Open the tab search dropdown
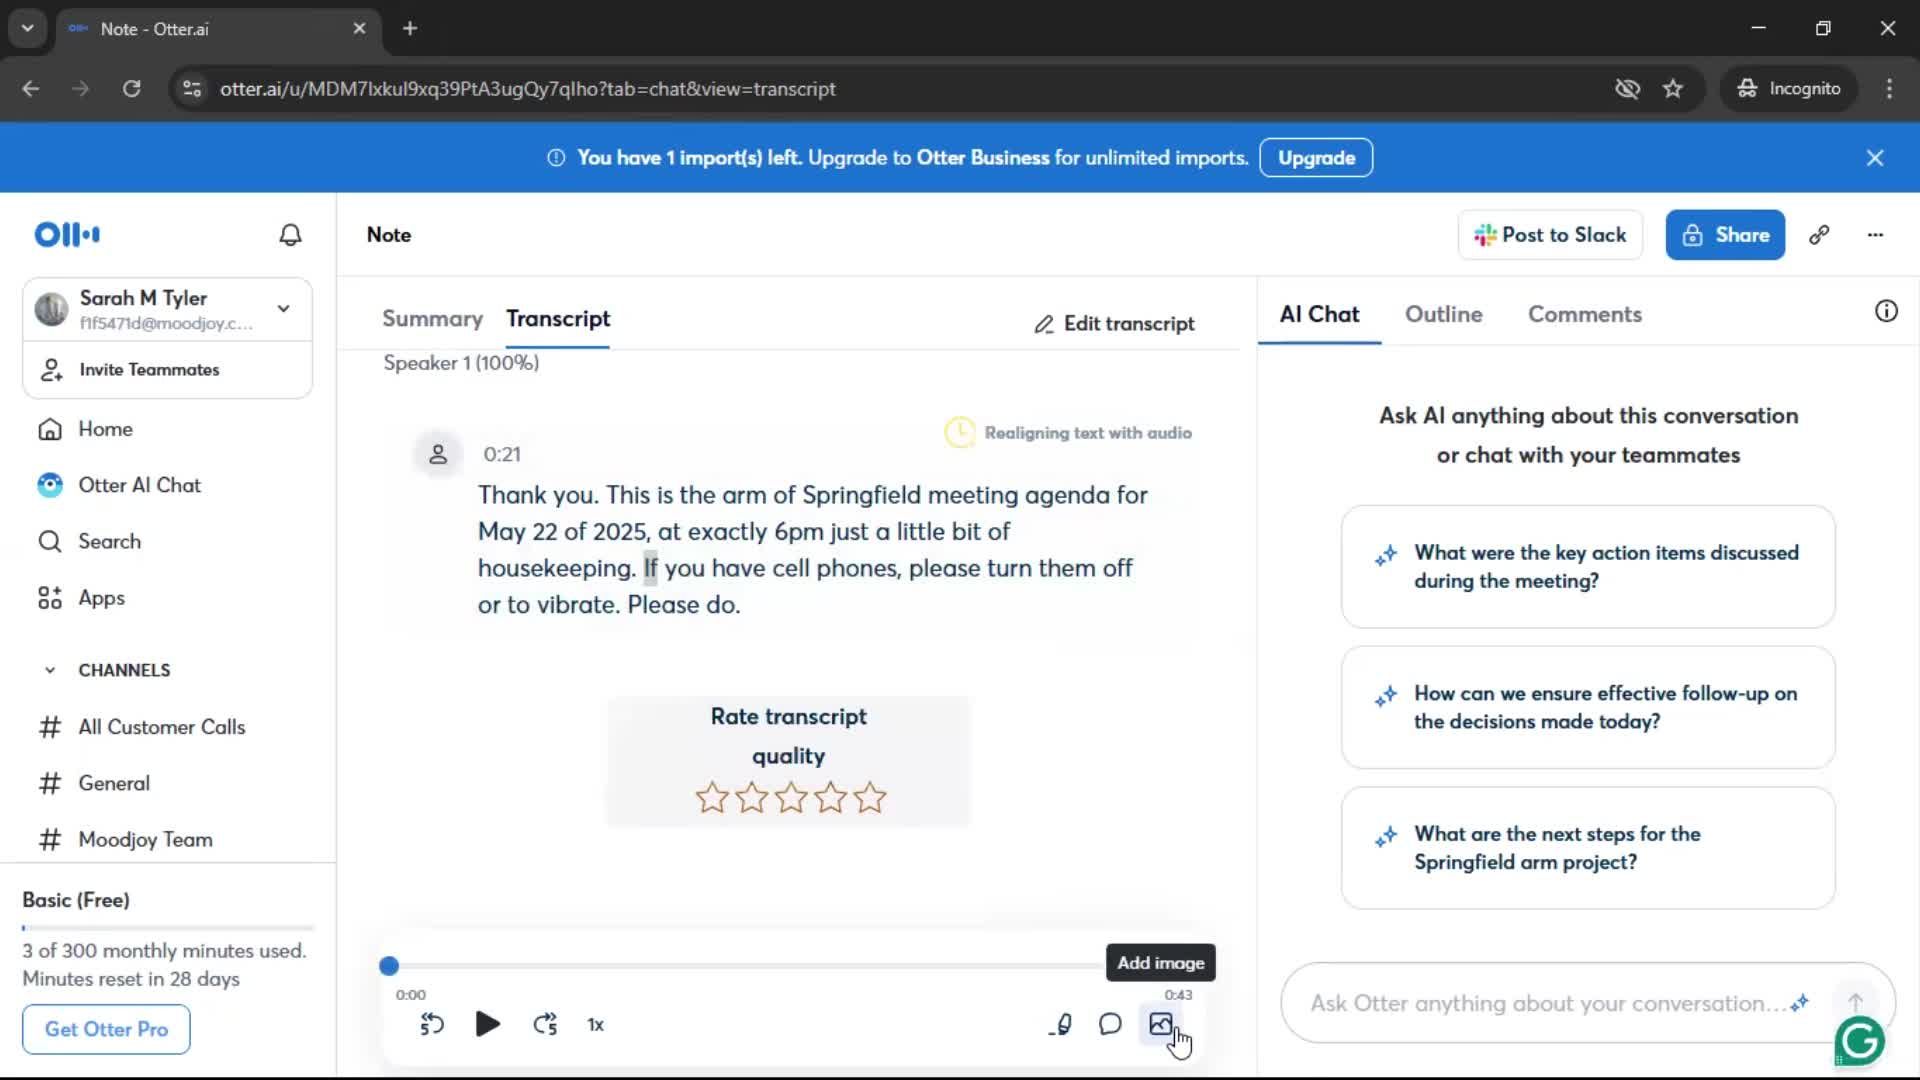 (28, 28)
